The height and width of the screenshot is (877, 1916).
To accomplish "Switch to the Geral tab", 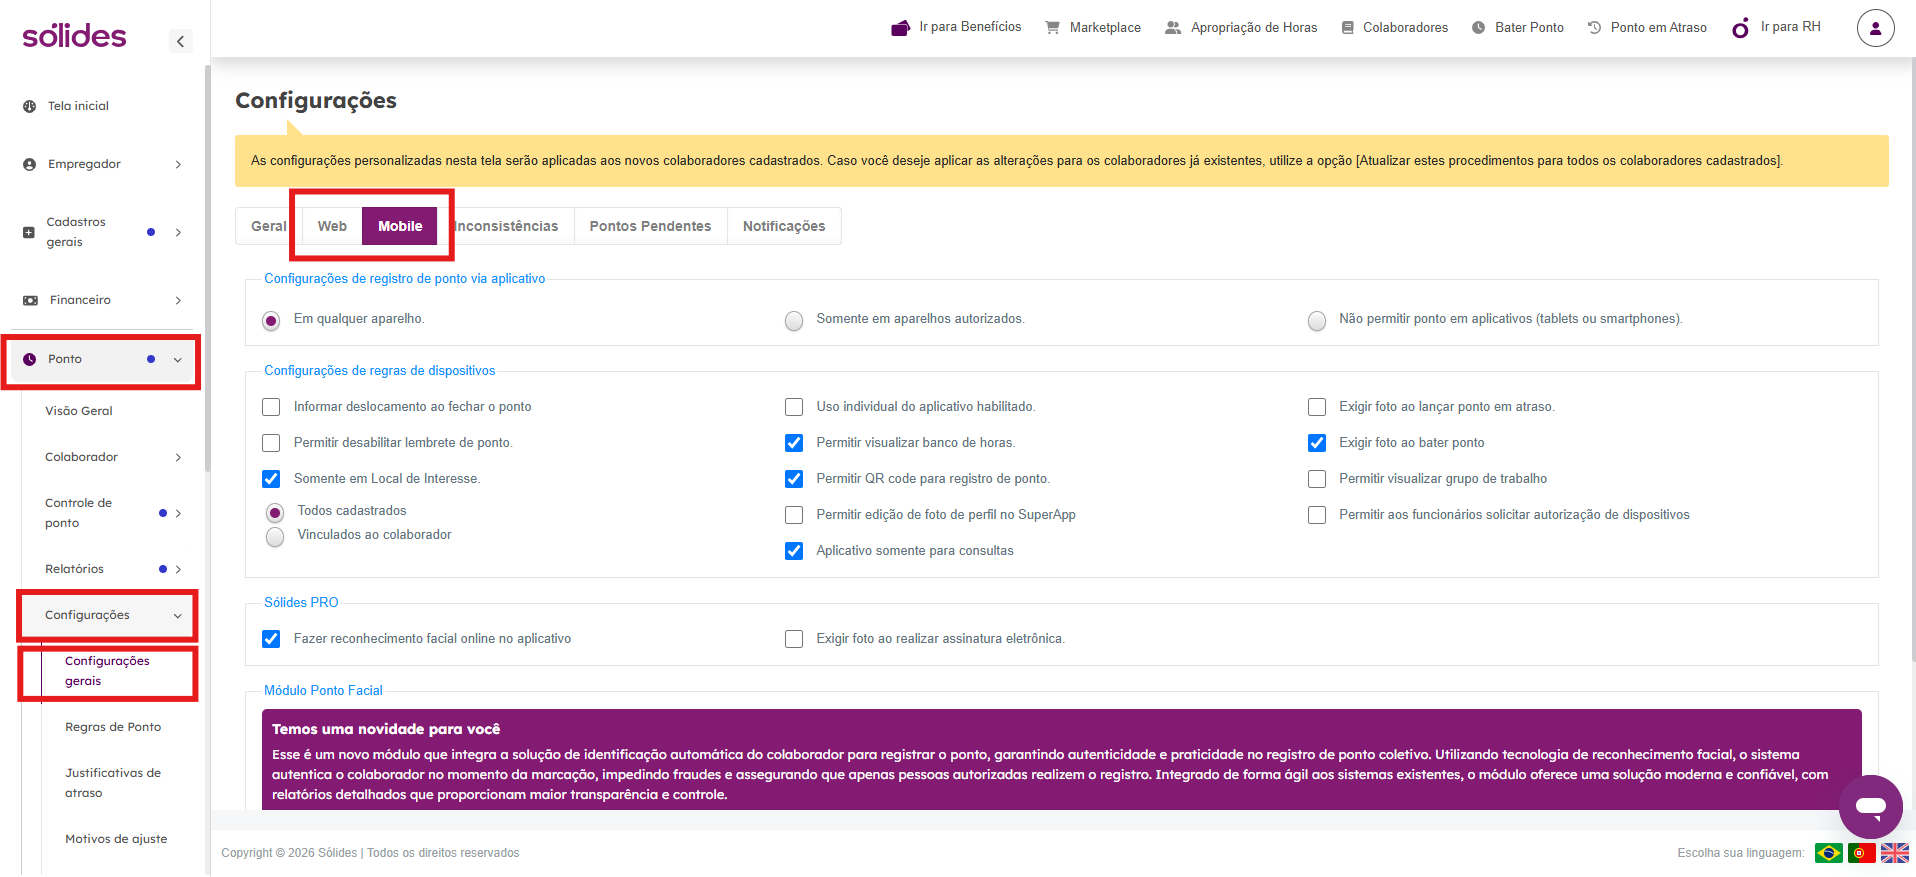I will pyautogui.click(x=268, y=226).
